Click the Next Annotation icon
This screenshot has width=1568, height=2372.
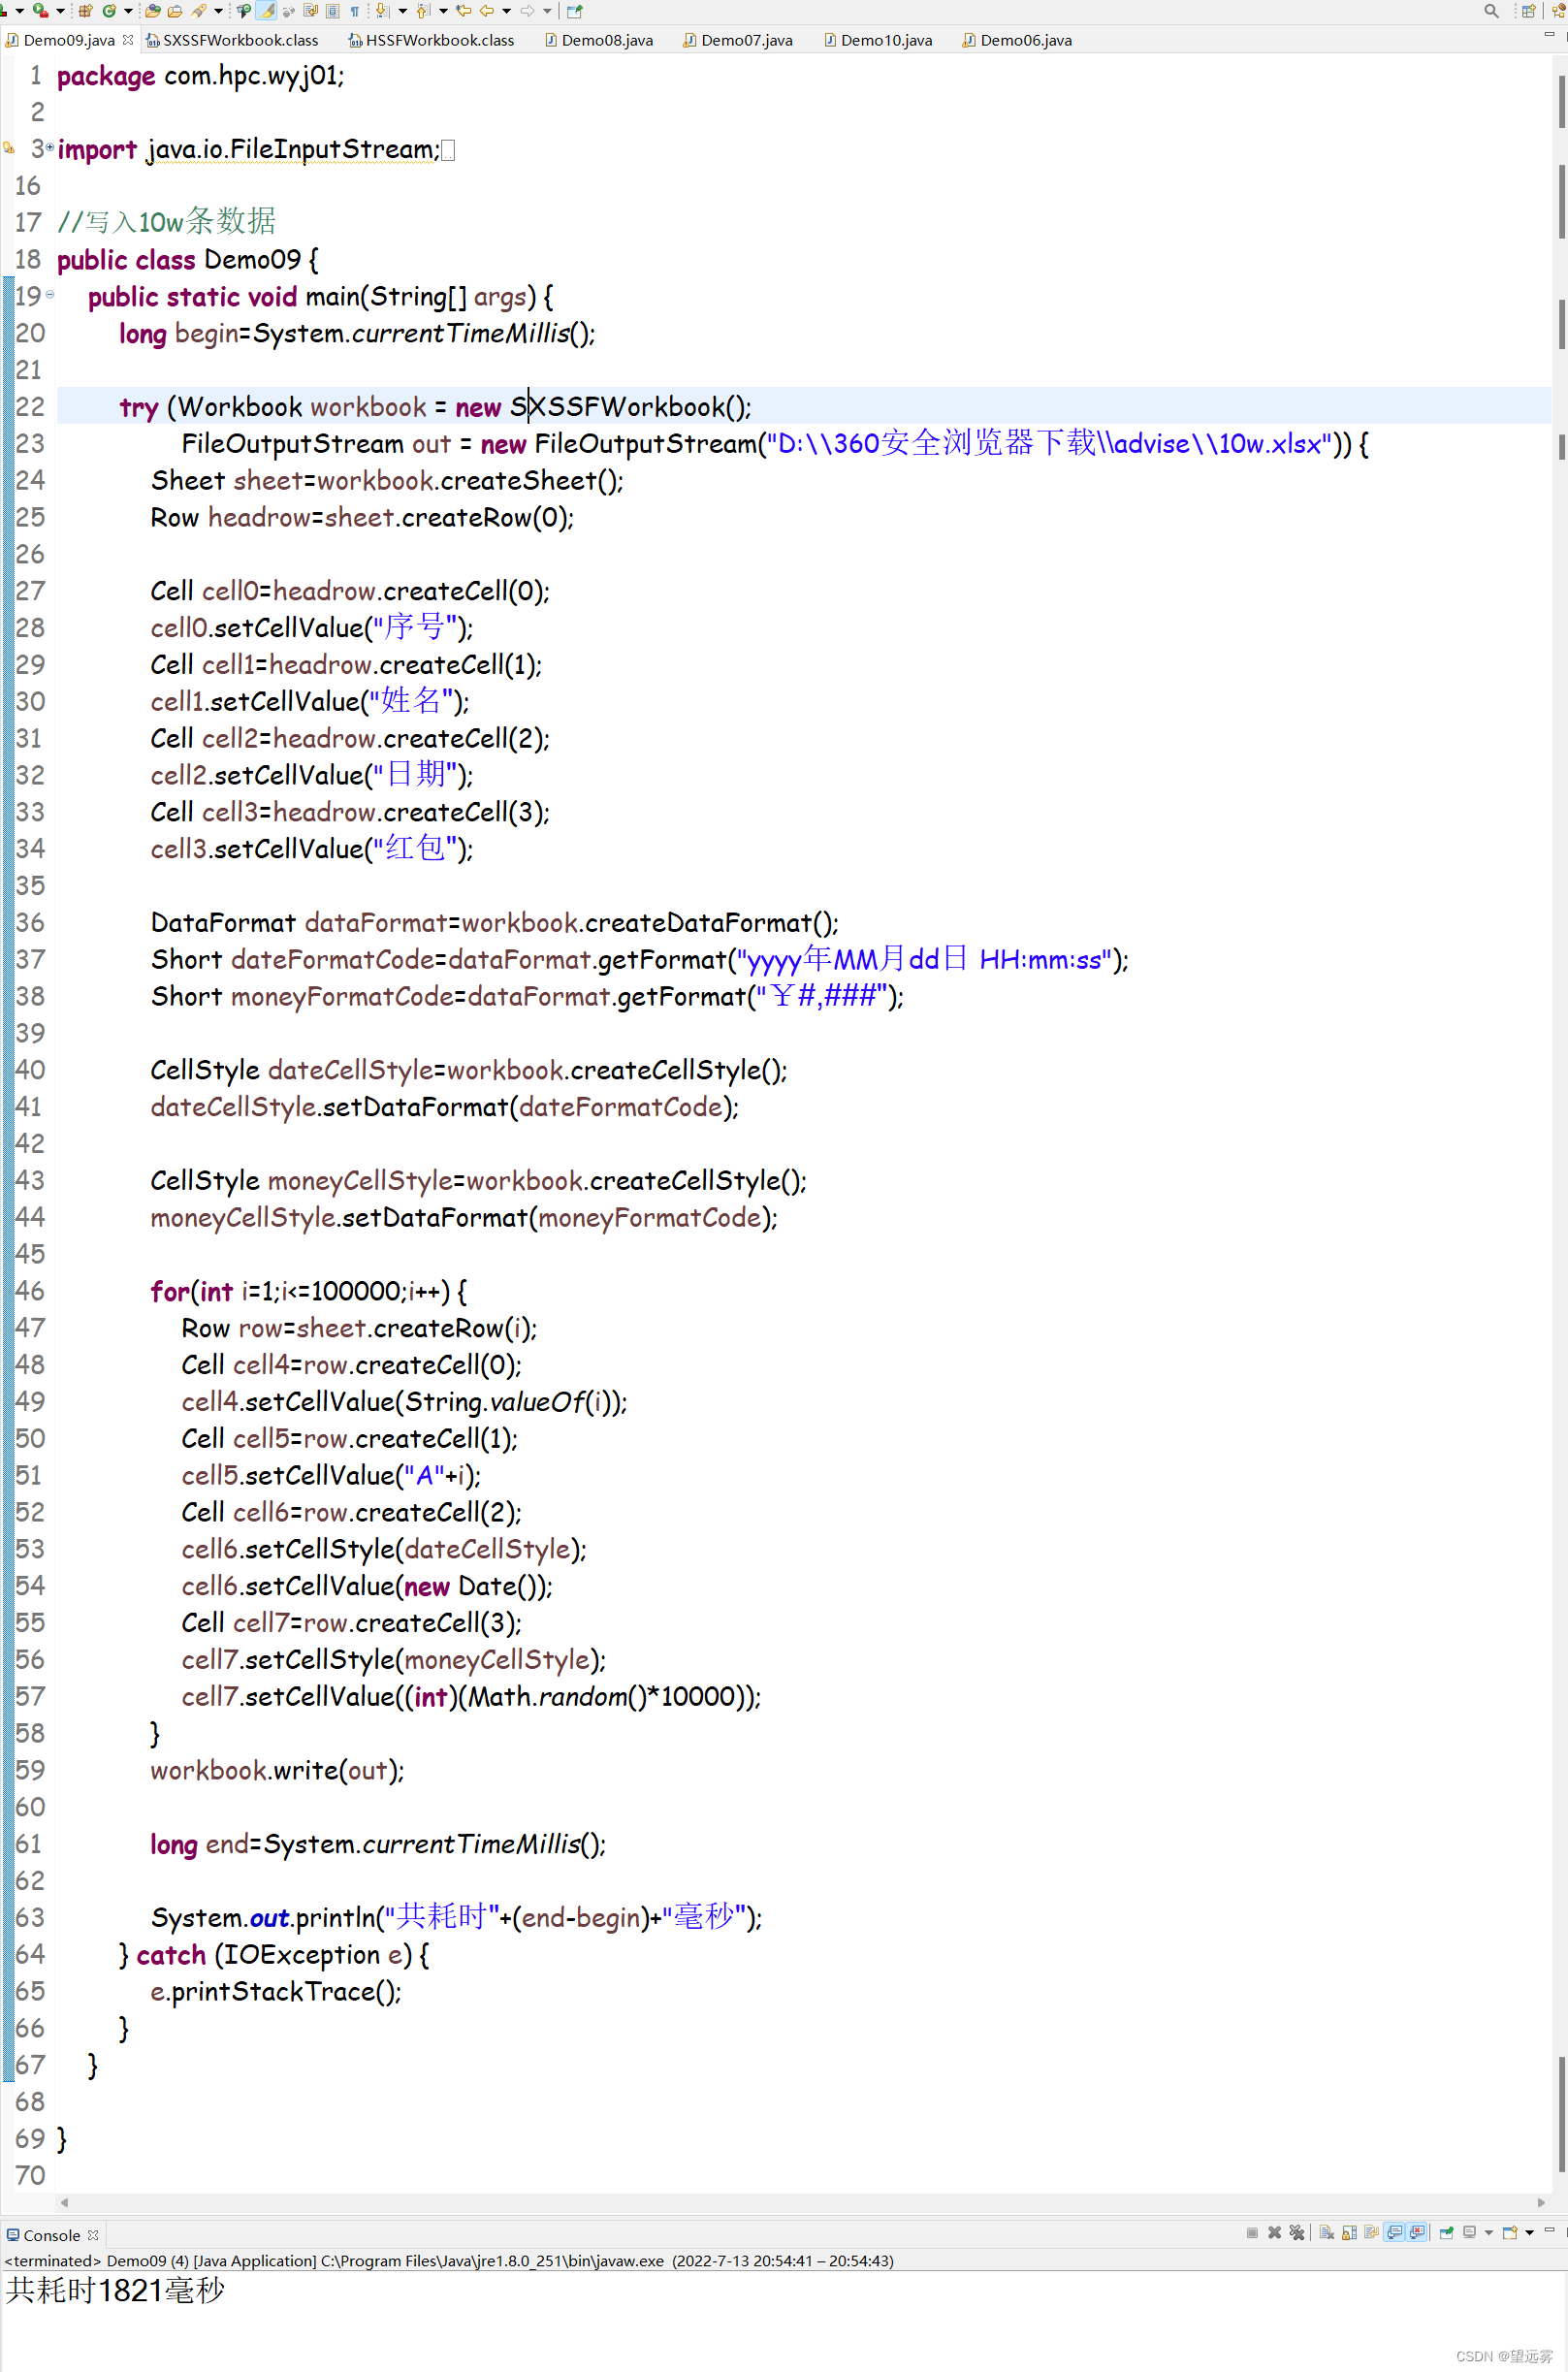coord(383,11)
